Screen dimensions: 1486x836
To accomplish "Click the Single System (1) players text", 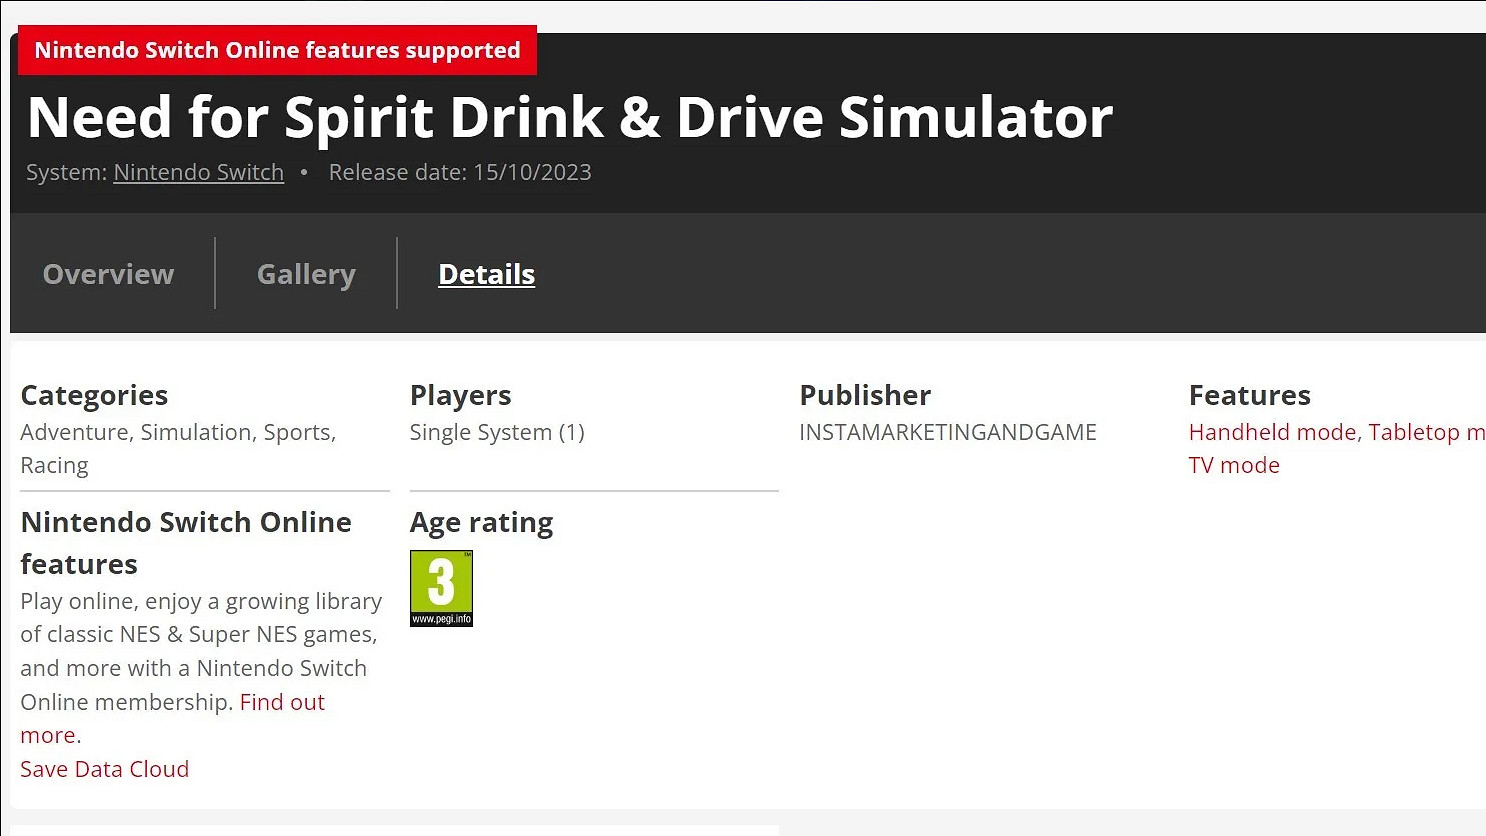I will click(x=496, y=432).
